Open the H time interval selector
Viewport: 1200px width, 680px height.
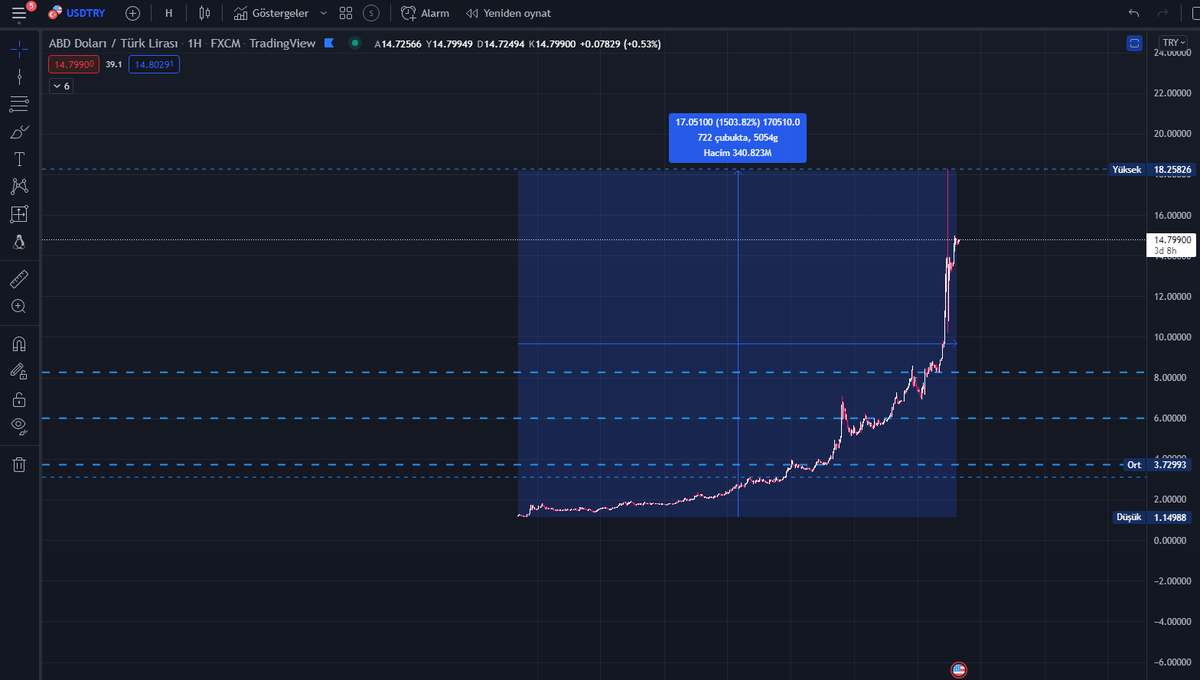click(x=168, y=13)
